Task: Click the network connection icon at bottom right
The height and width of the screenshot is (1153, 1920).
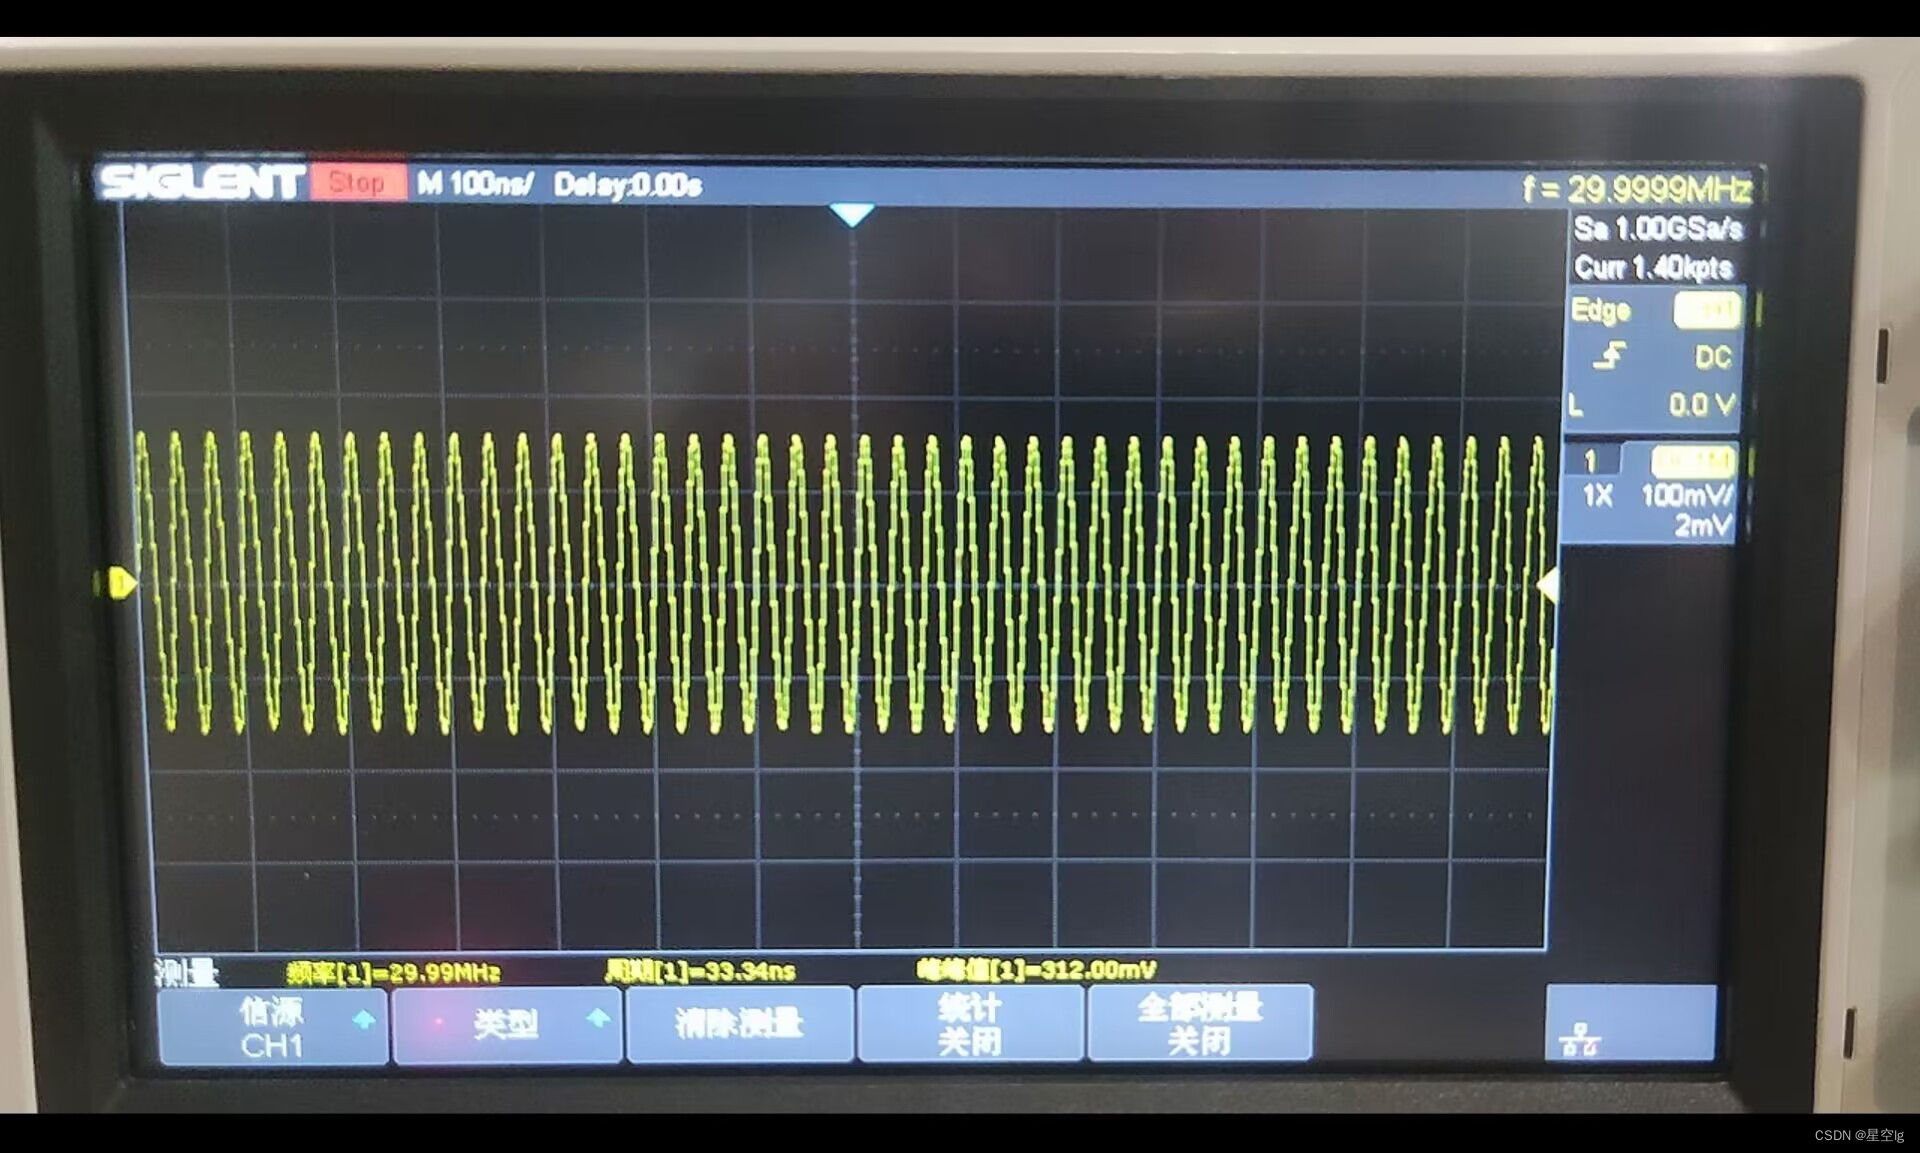Action: click(1579, 1040)
